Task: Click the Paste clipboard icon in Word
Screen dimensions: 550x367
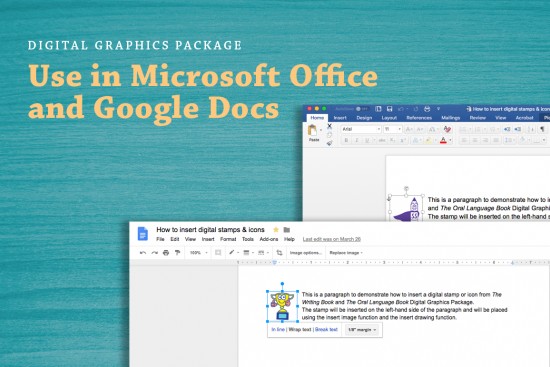Action: coord(312,130)
